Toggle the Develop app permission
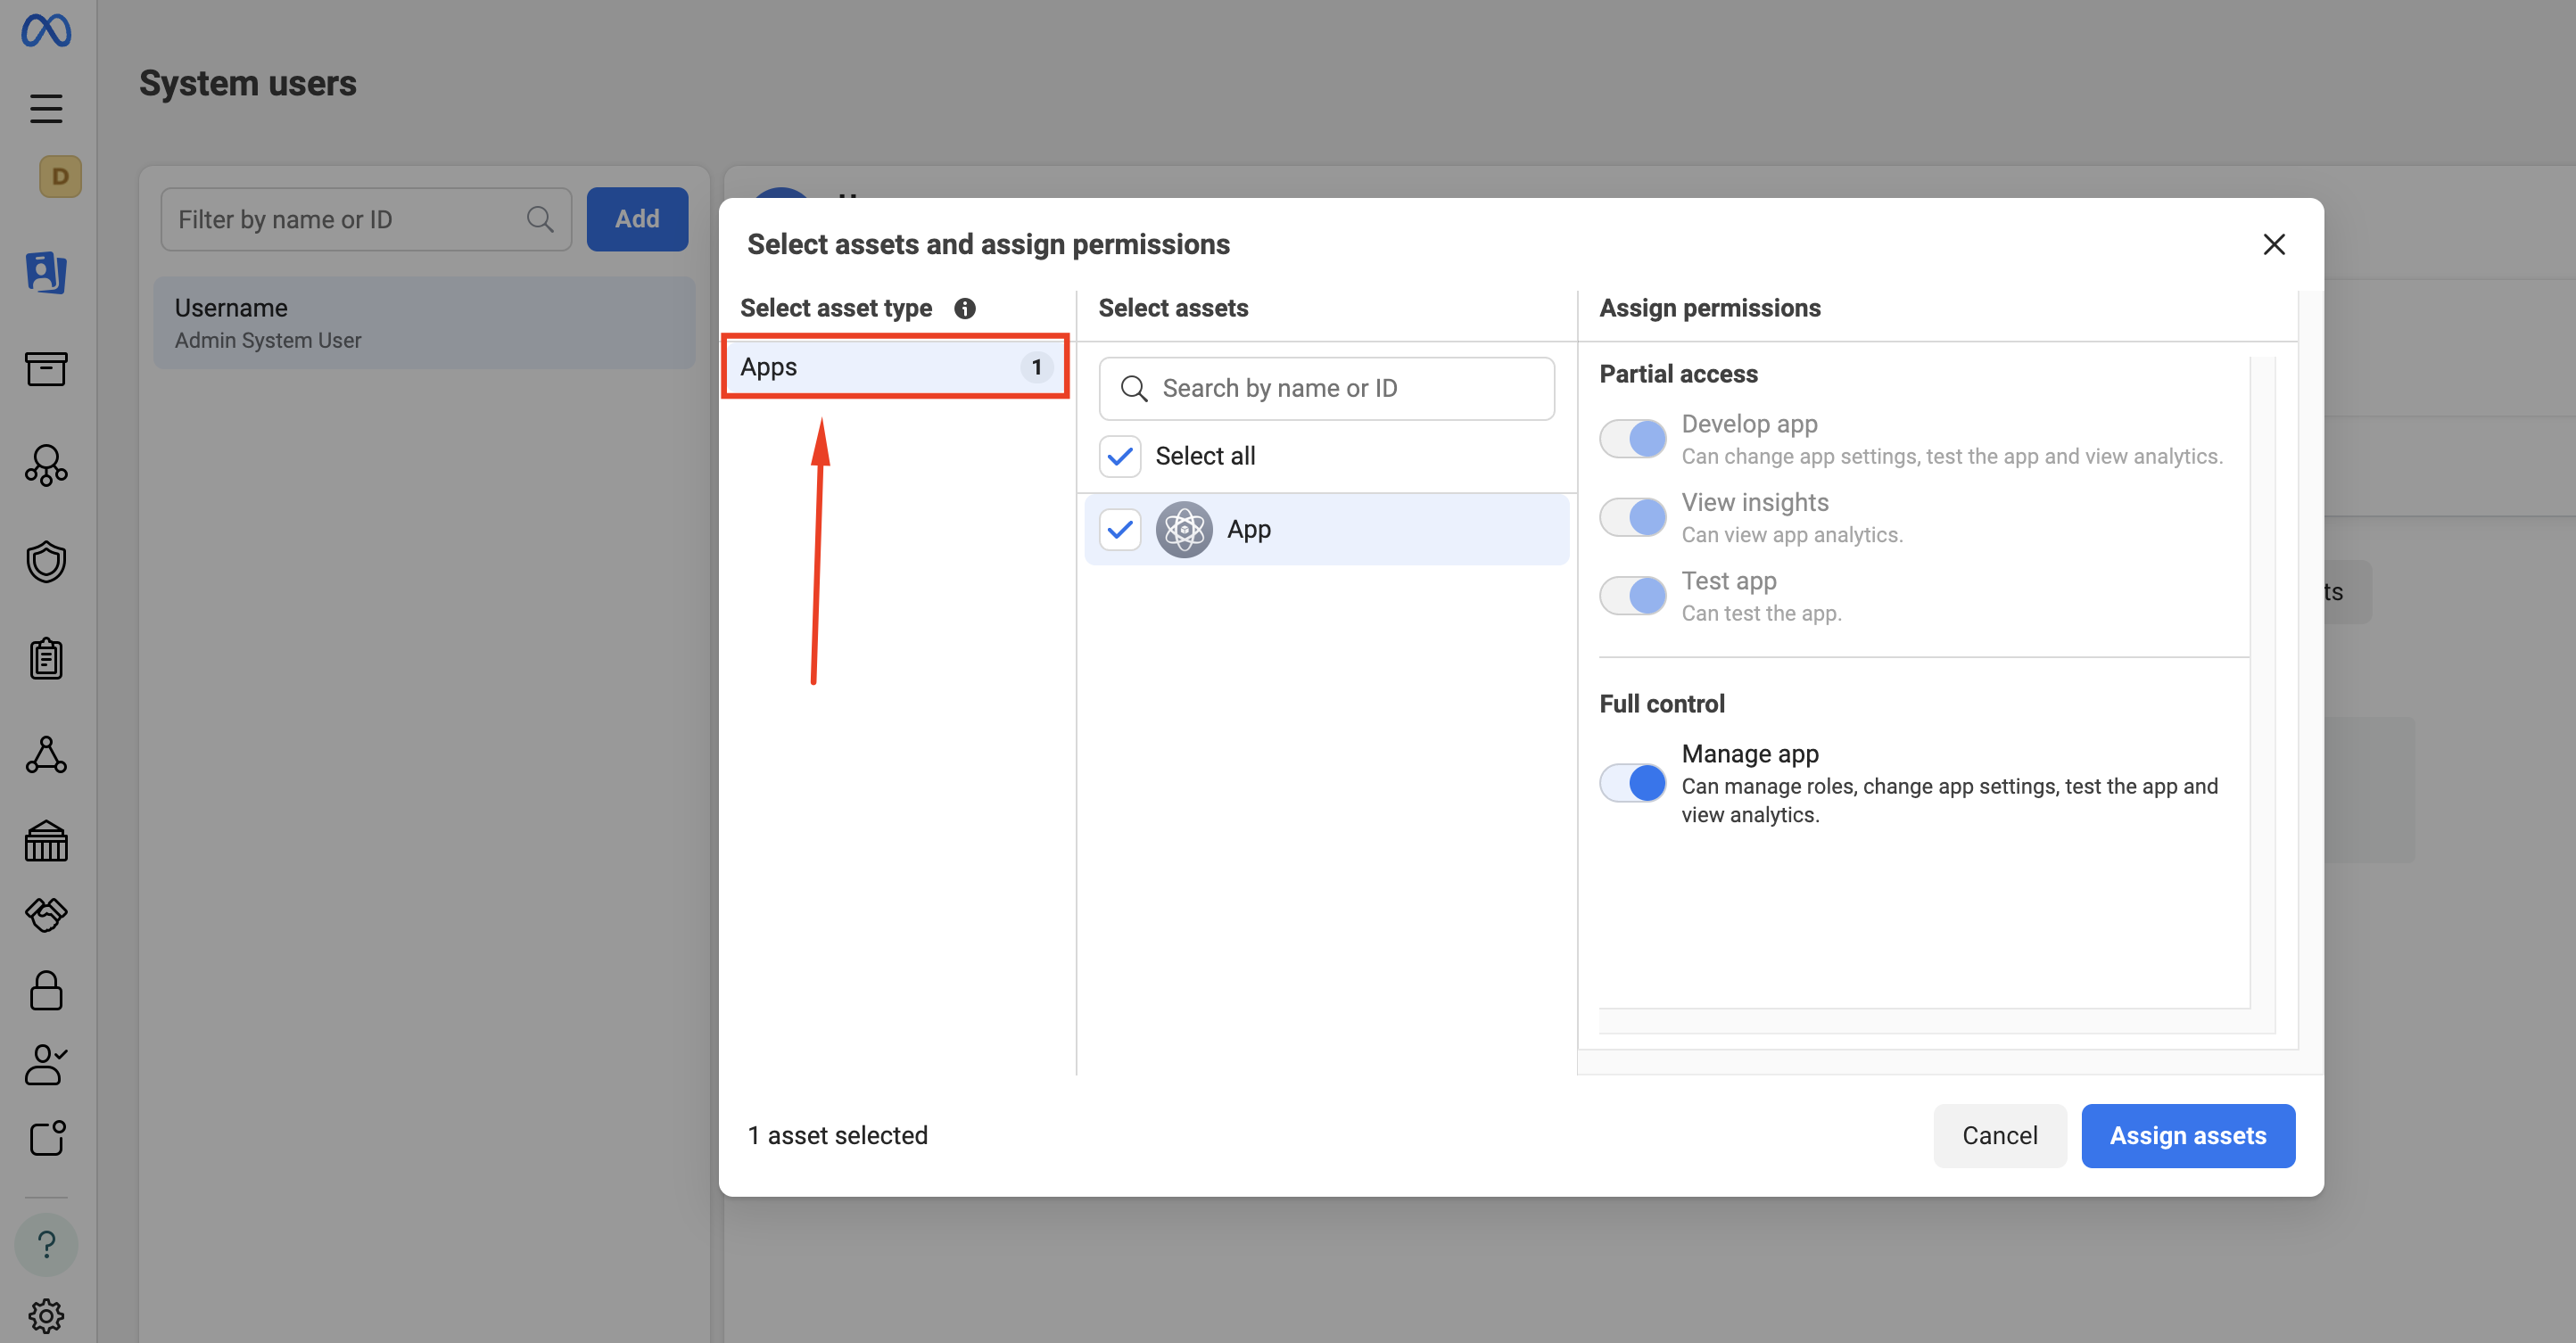The height and width of the screenshot is (1343, 2576). click(1633, 439)
